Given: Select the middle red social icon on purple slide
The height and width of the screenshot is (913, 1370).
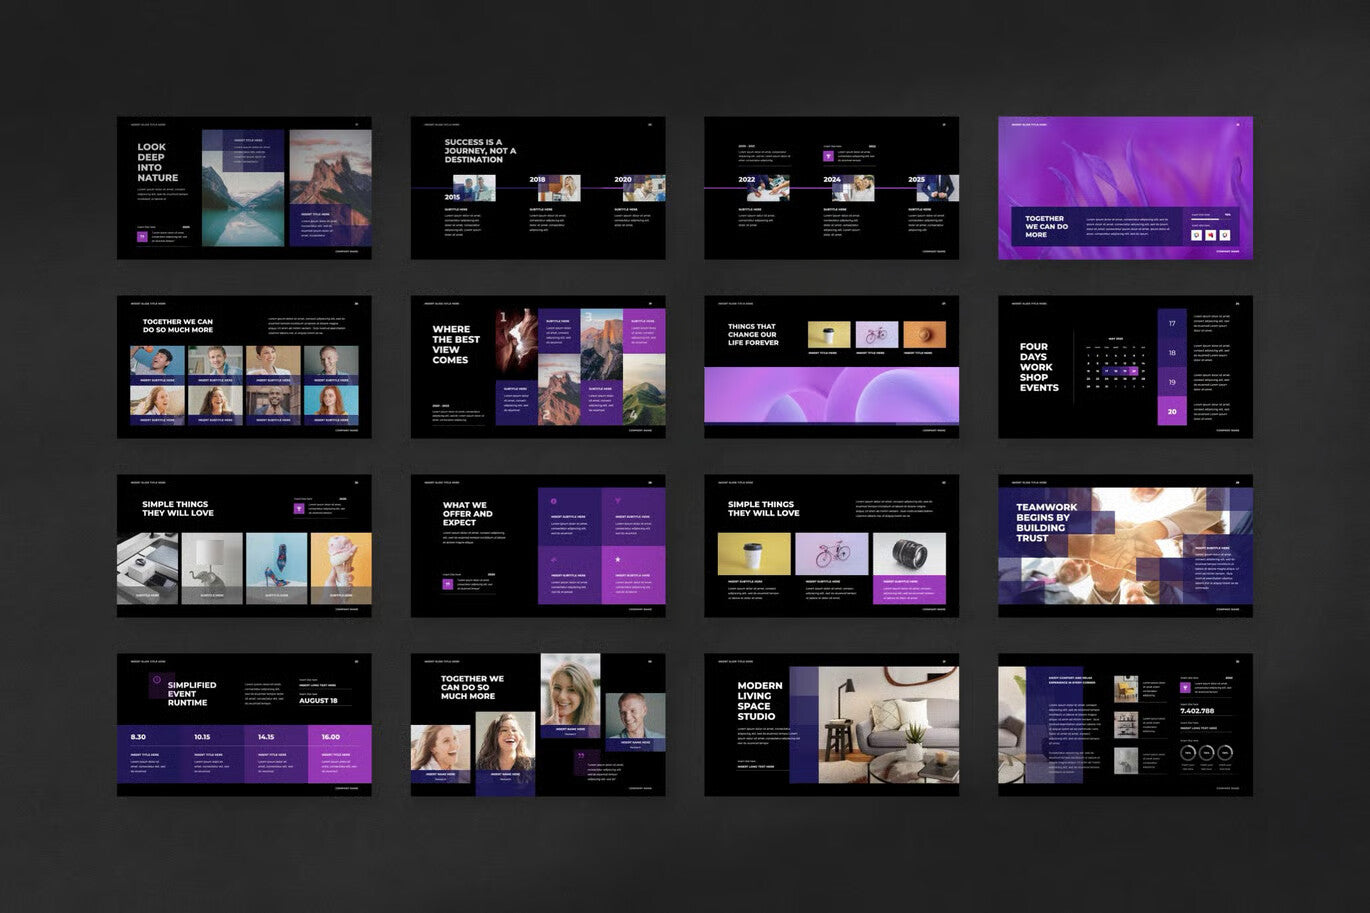Looking at the screenshot, I should pos(1211,235).
